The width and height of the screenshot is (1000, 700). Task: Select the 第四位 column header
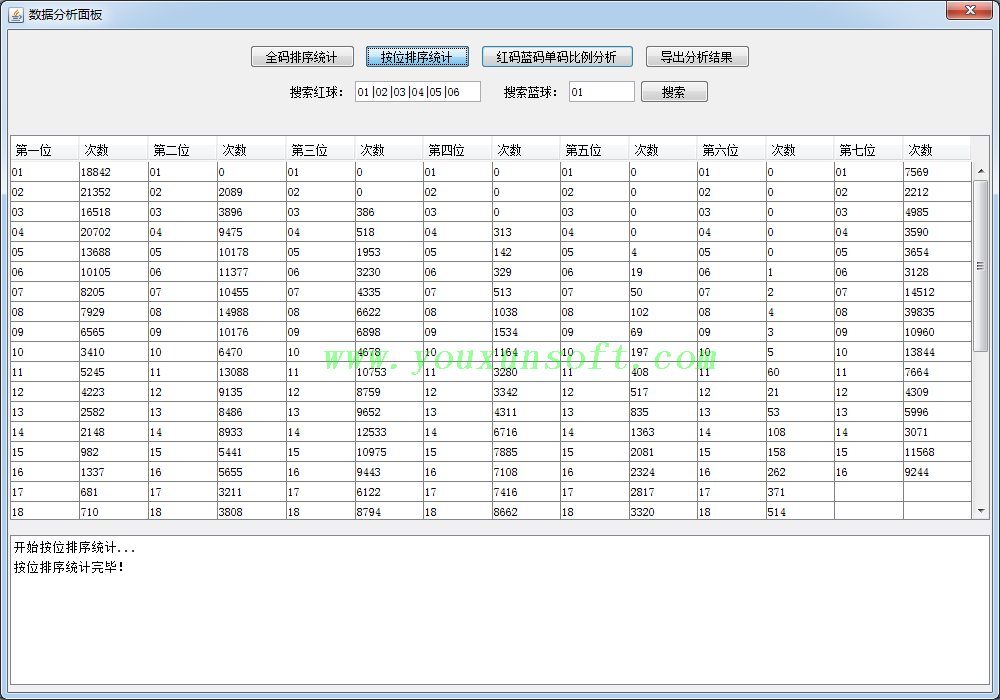457,150
